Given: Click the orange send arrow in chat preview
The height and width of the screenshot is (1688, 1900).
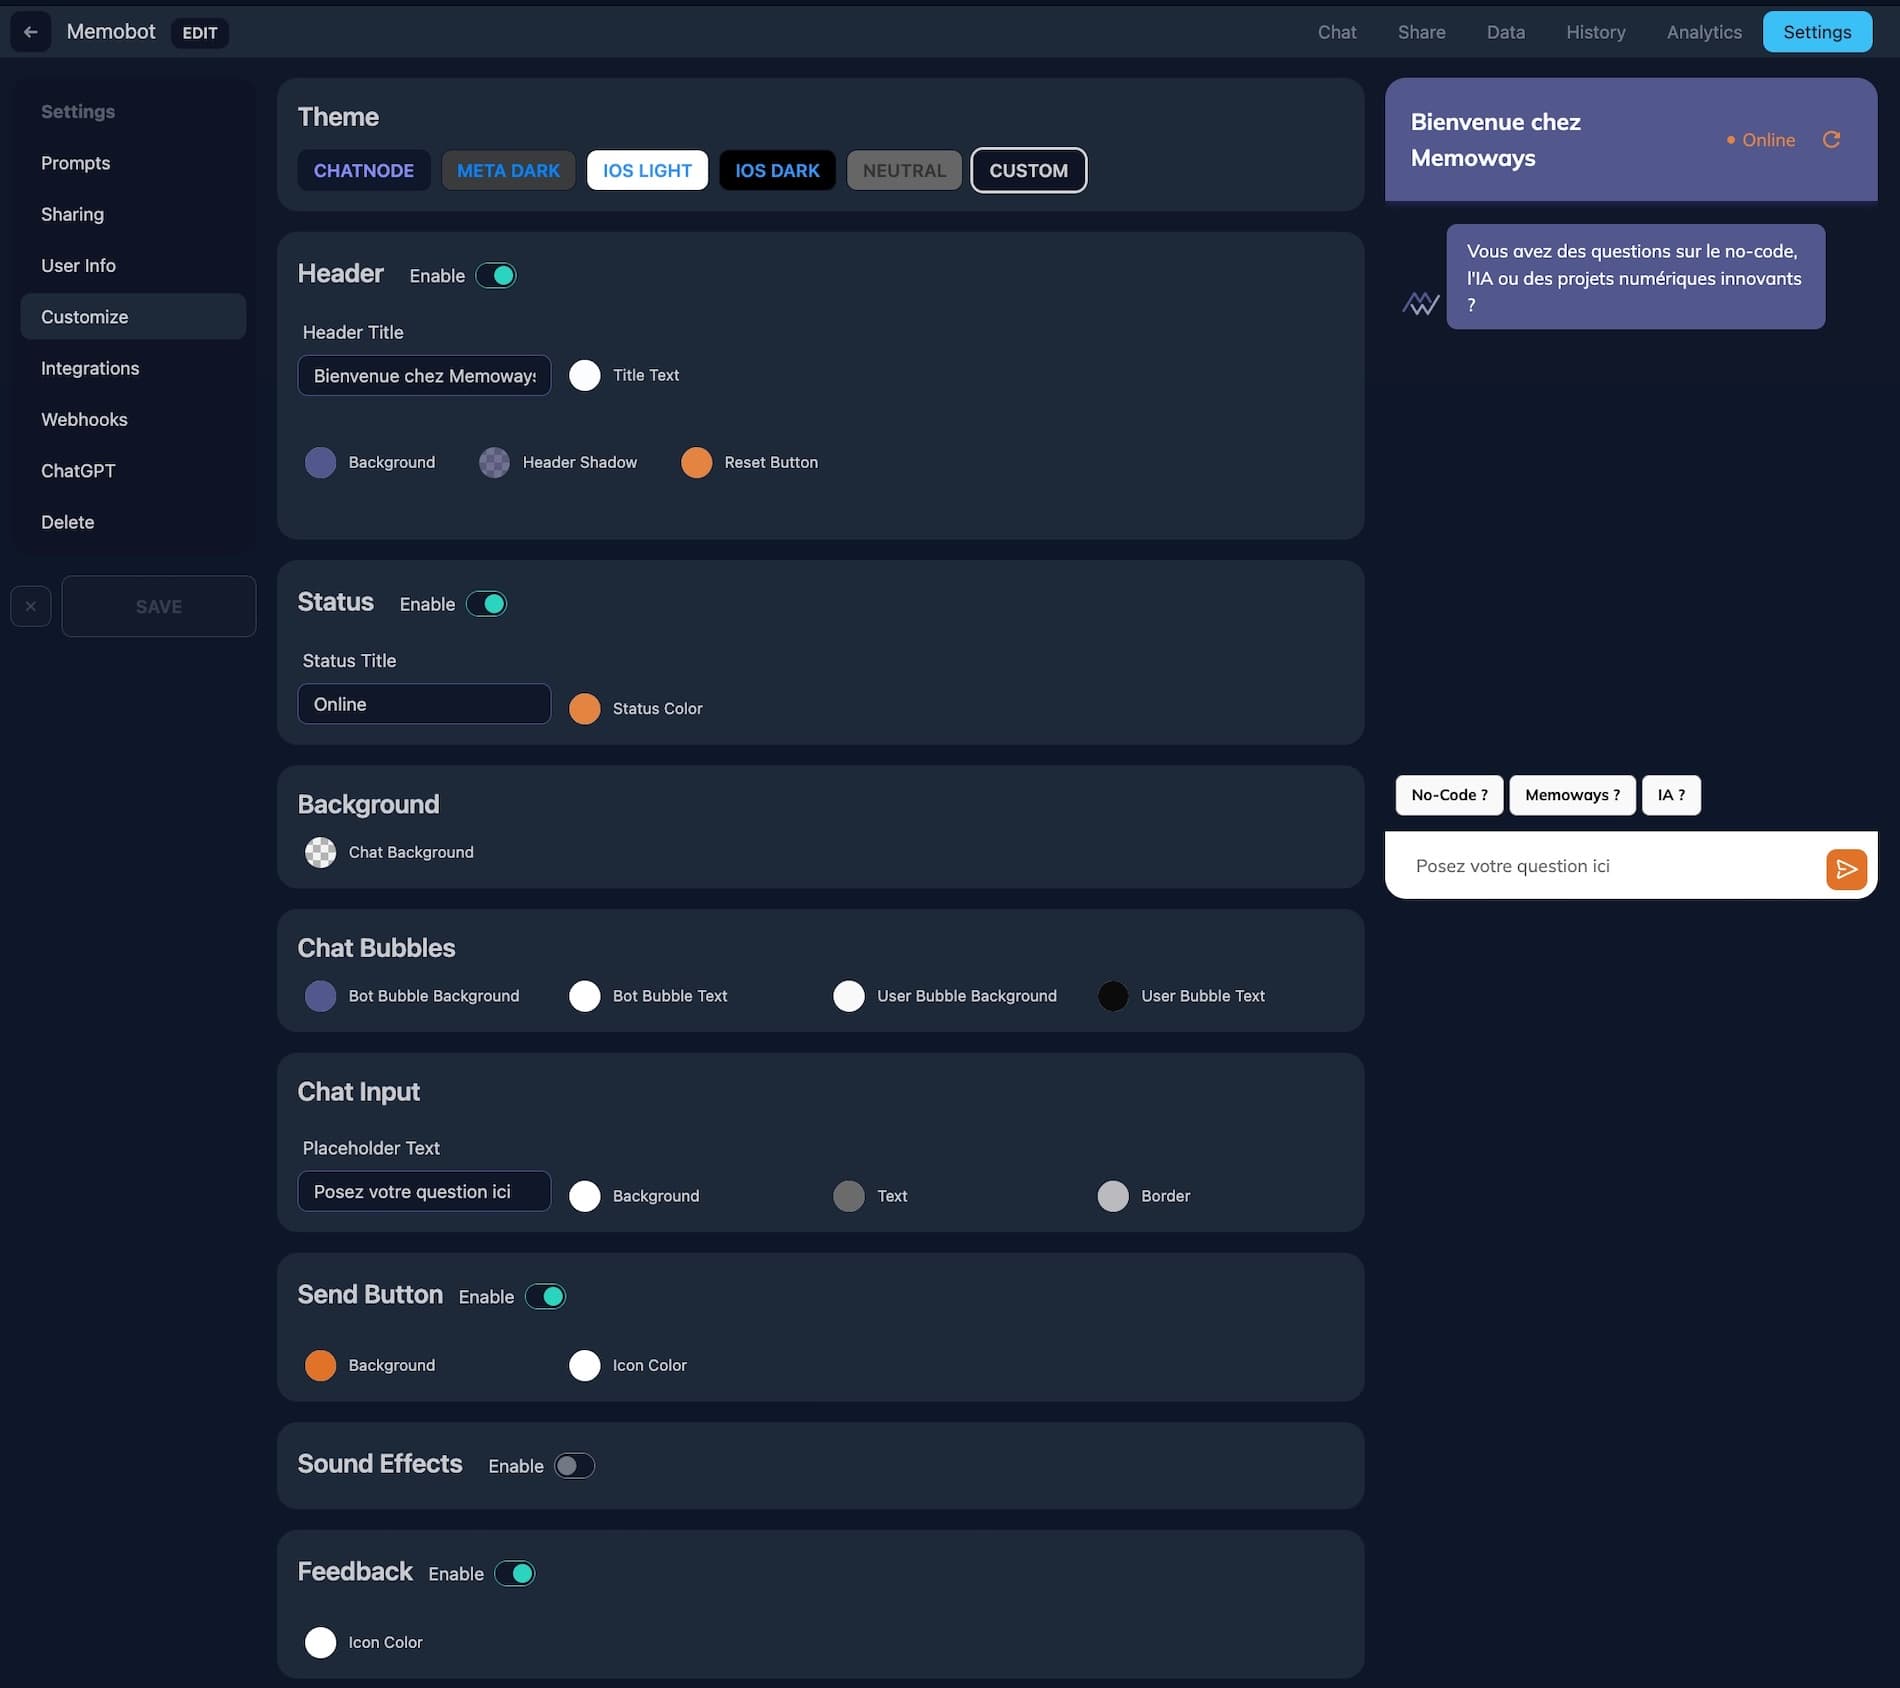Looking at the screenshot, I should [x=1846, y=869].
